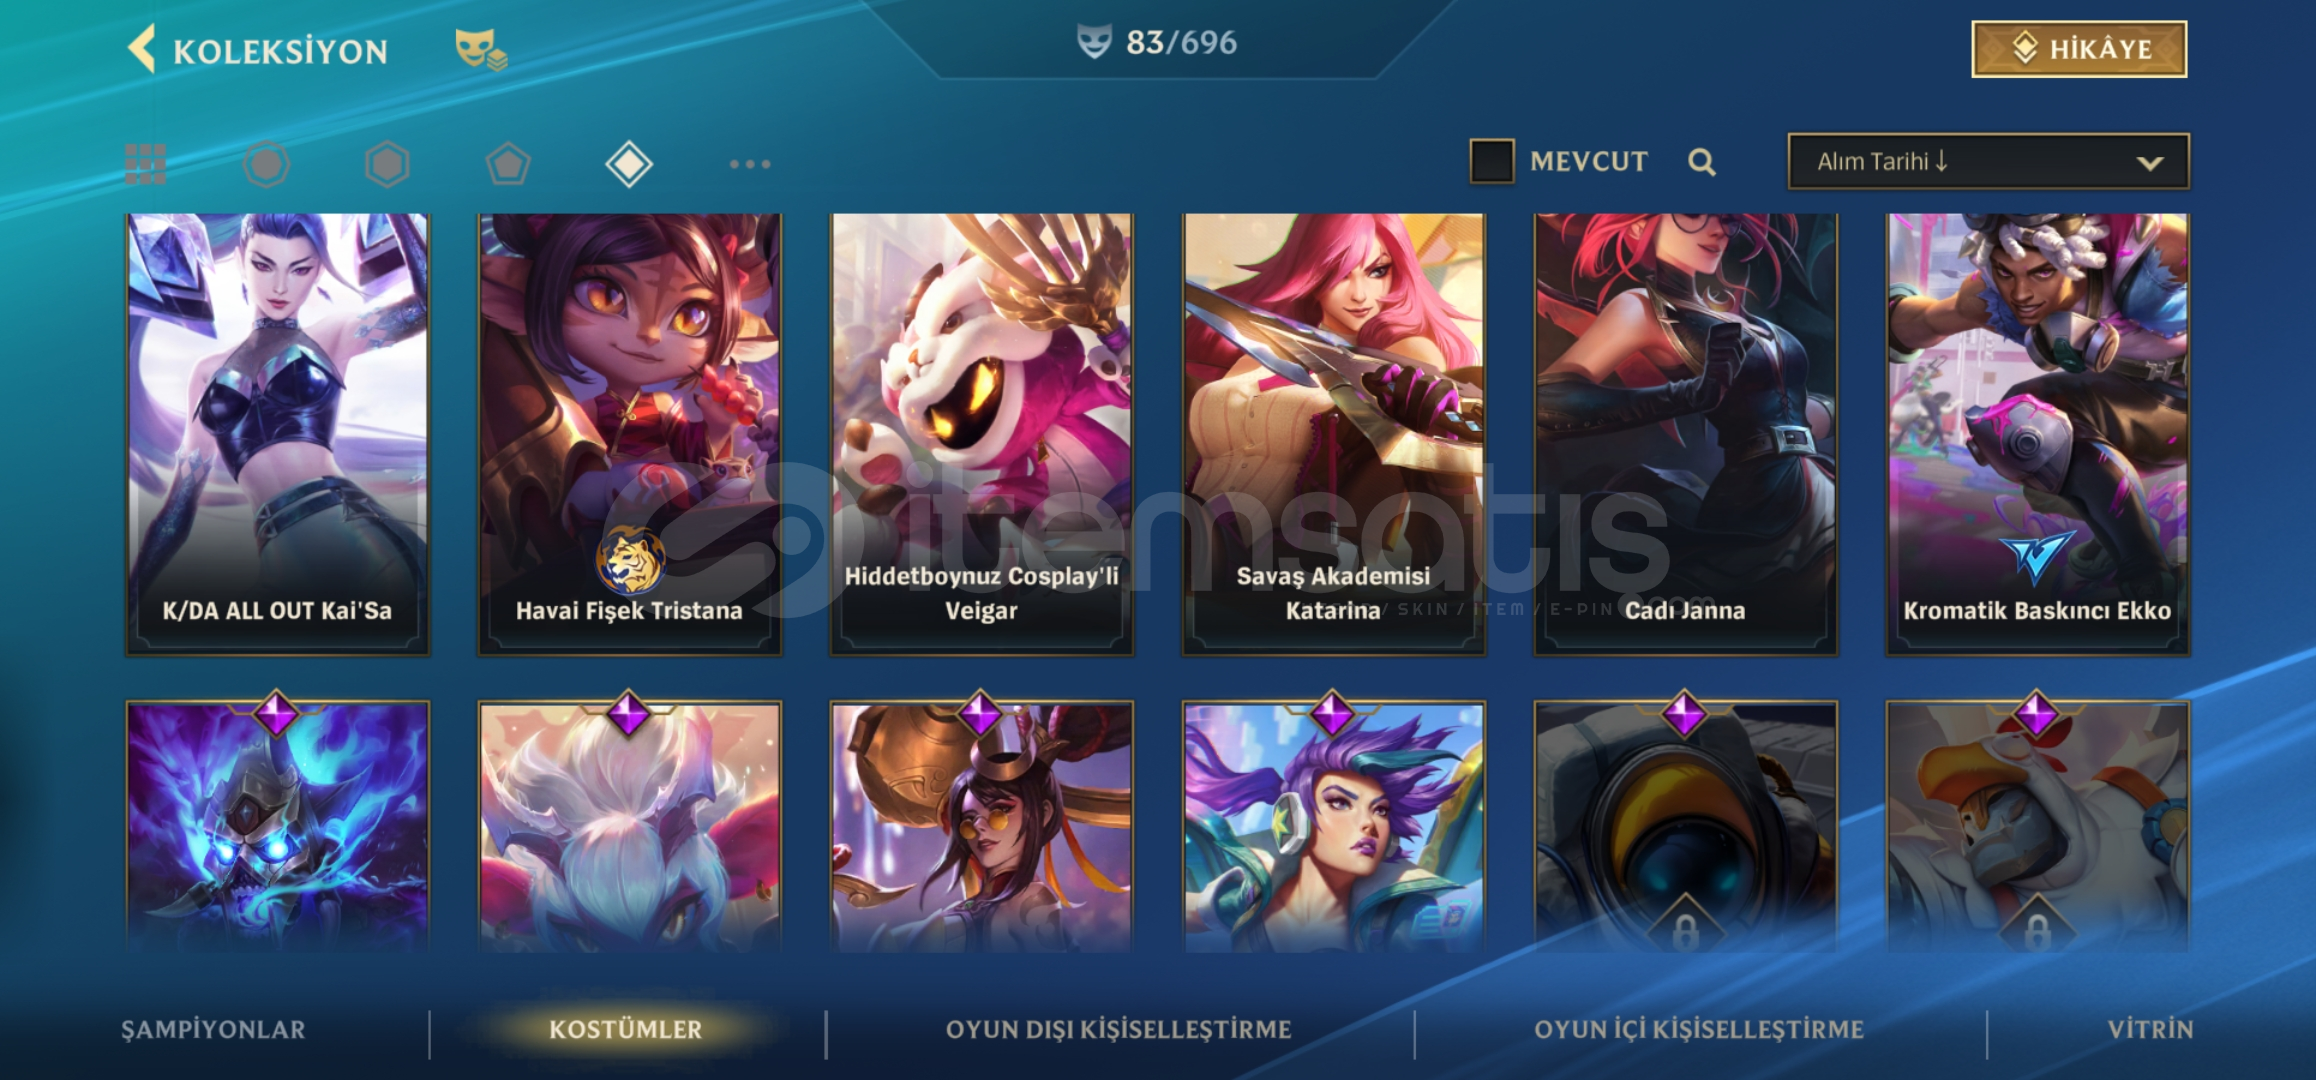The image size is (2316, 1080).
Task: Open search with the magnifier icon
Action: [1702, 162]
